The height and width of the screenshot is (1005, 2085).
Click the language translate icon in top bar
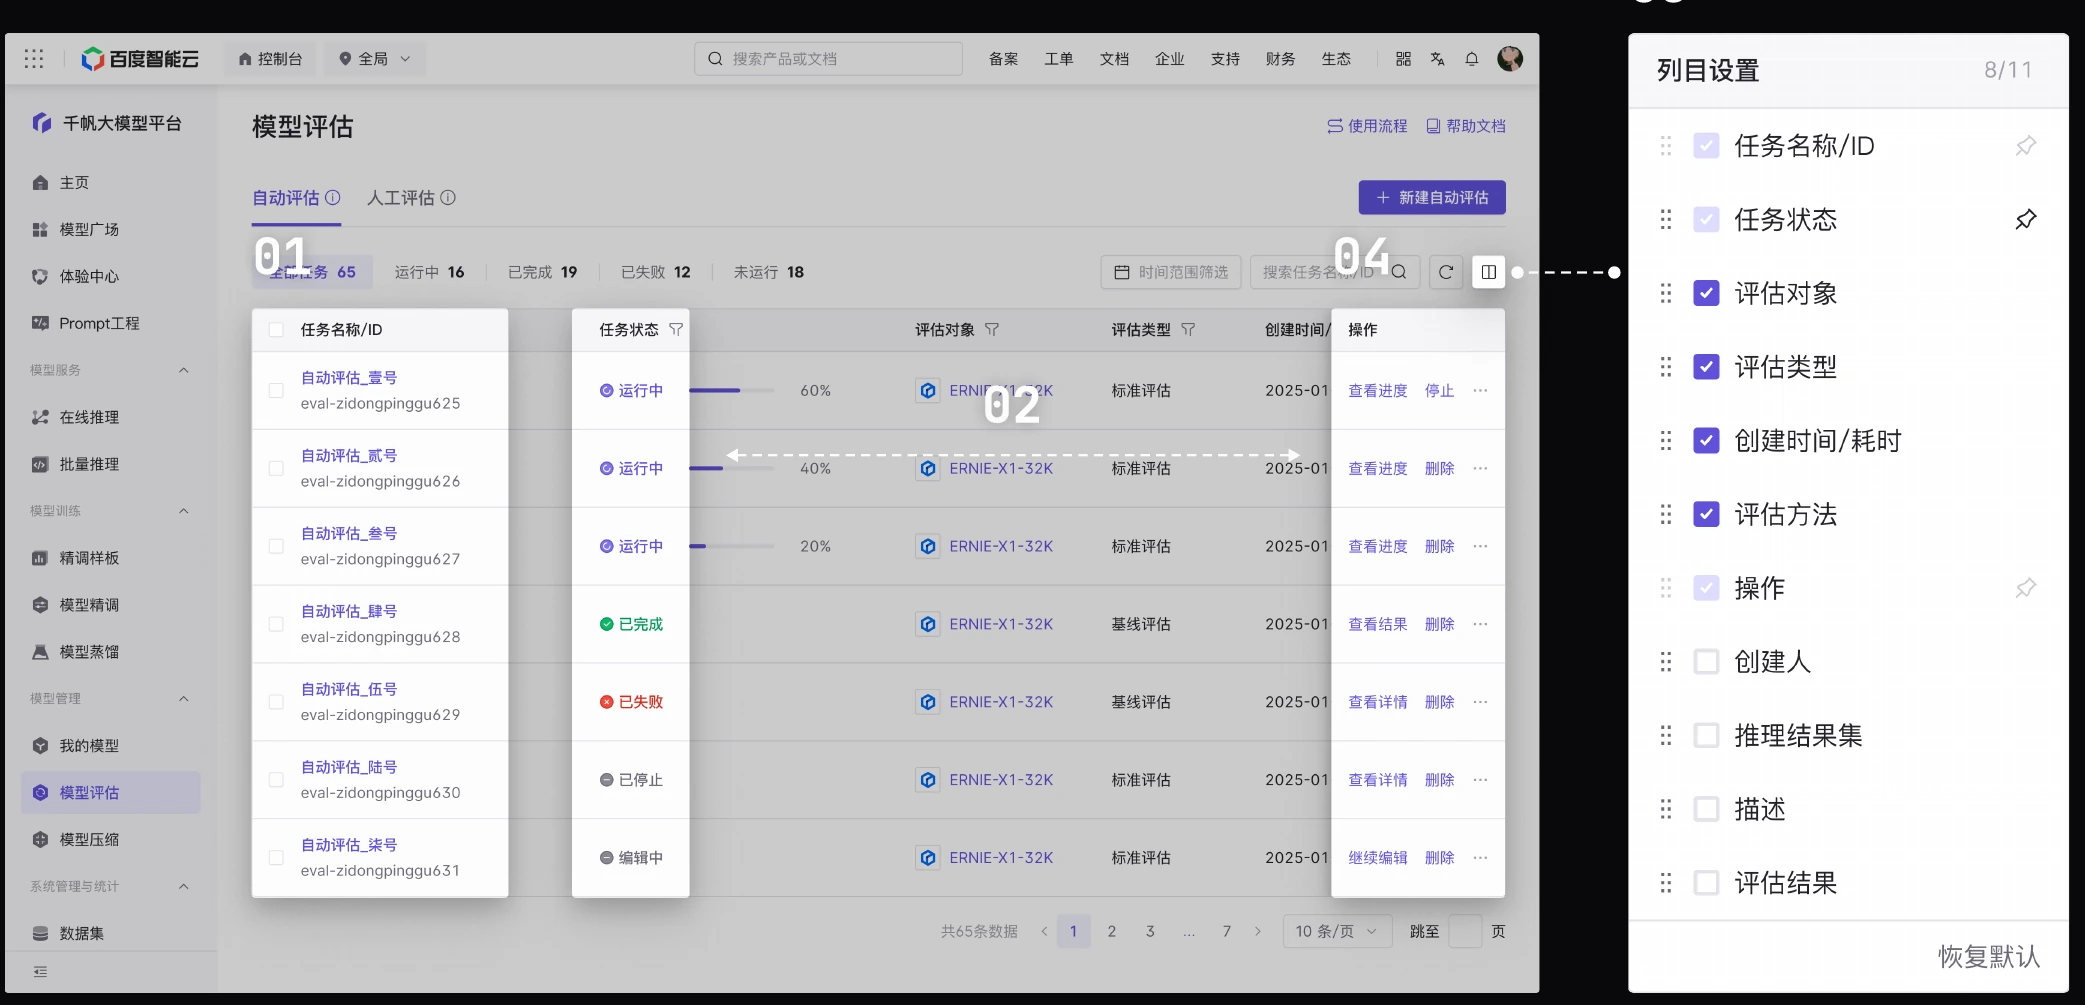[1438, 59]
